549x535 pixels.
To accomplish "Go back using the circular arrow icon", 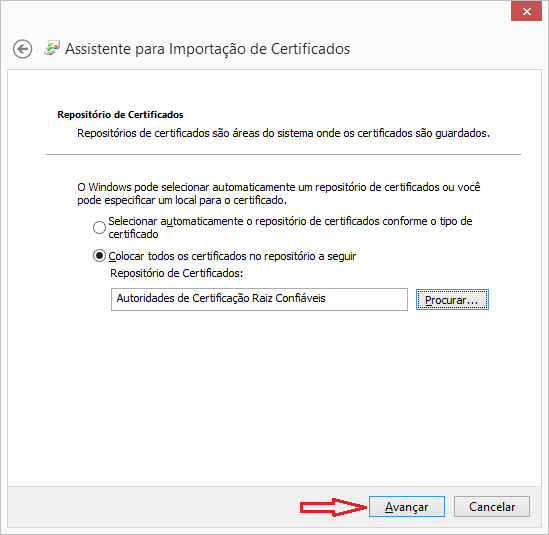I will [23, 49].
